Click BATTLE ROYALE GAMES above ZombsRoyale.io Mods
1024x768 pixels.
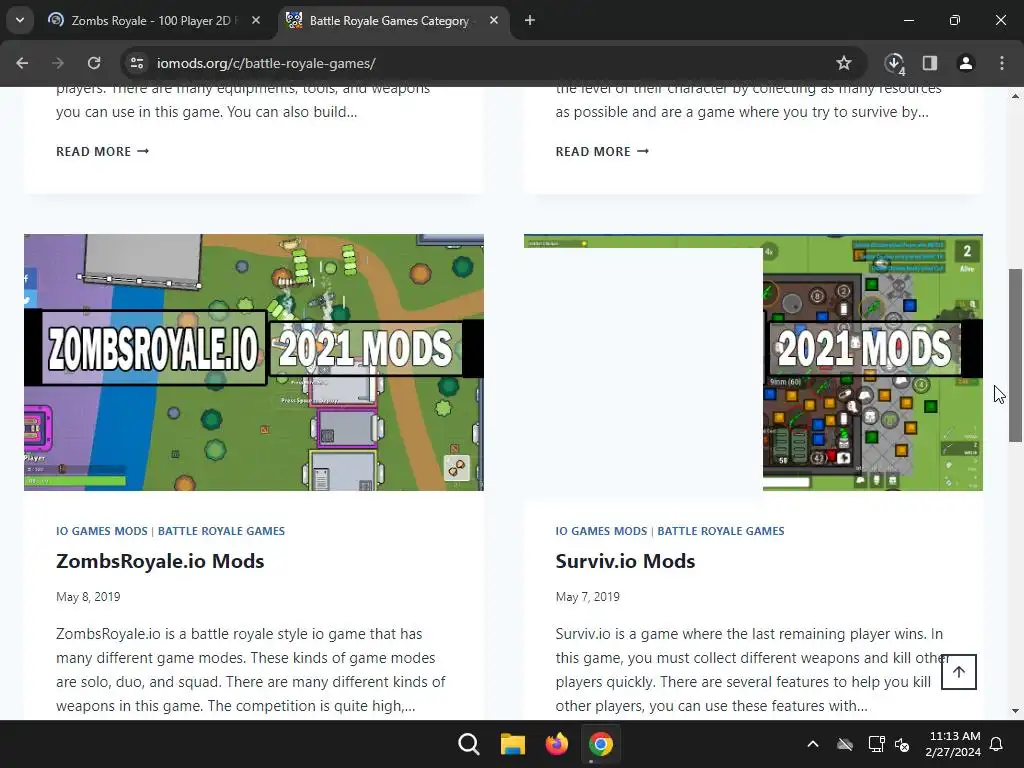point(221,531)
